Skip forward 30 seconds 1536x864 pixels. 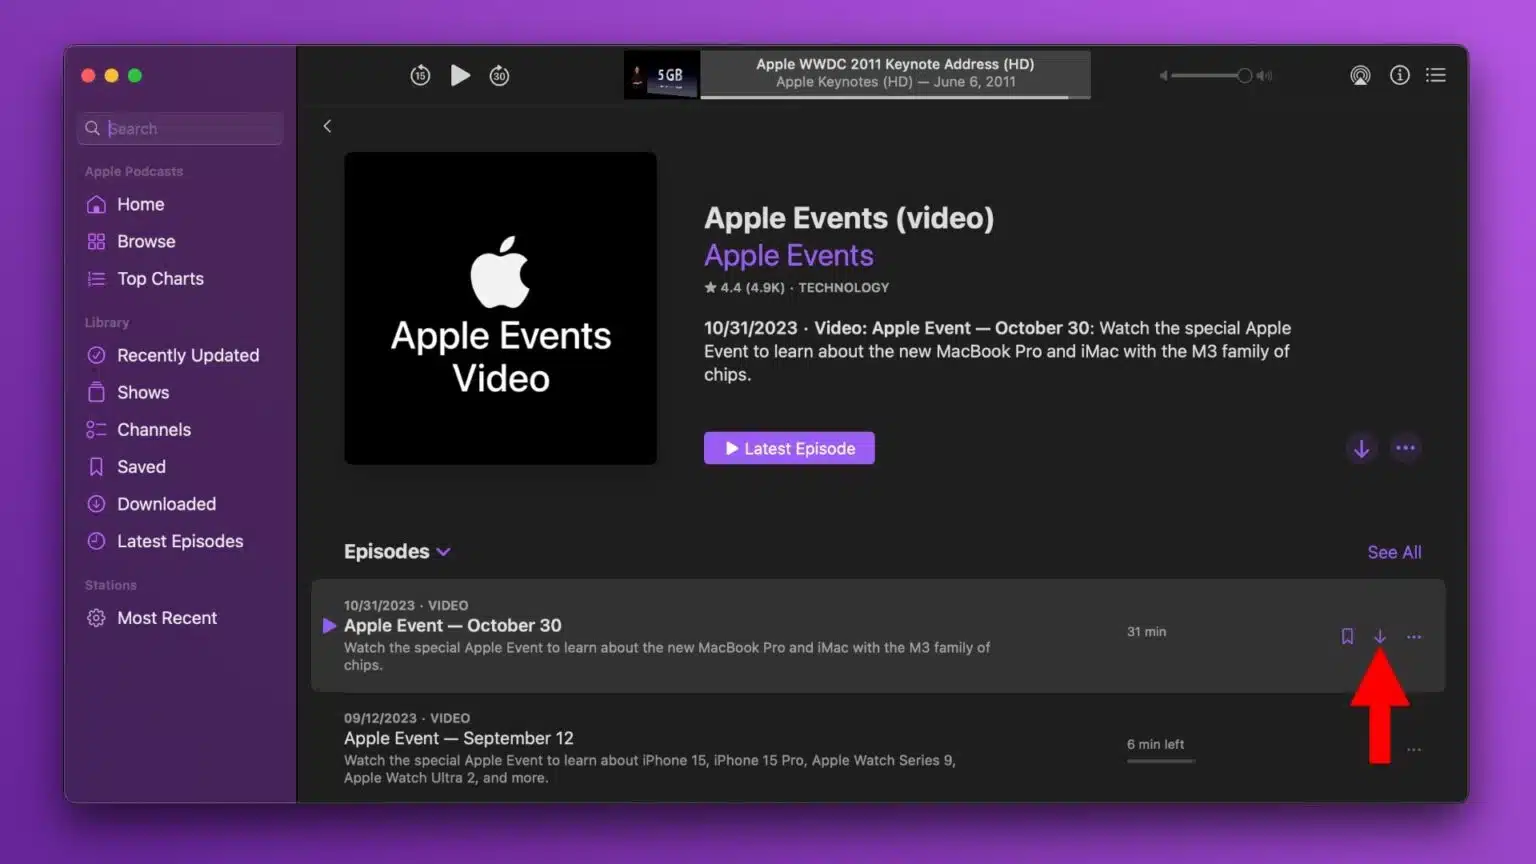[x=499, y=75]
